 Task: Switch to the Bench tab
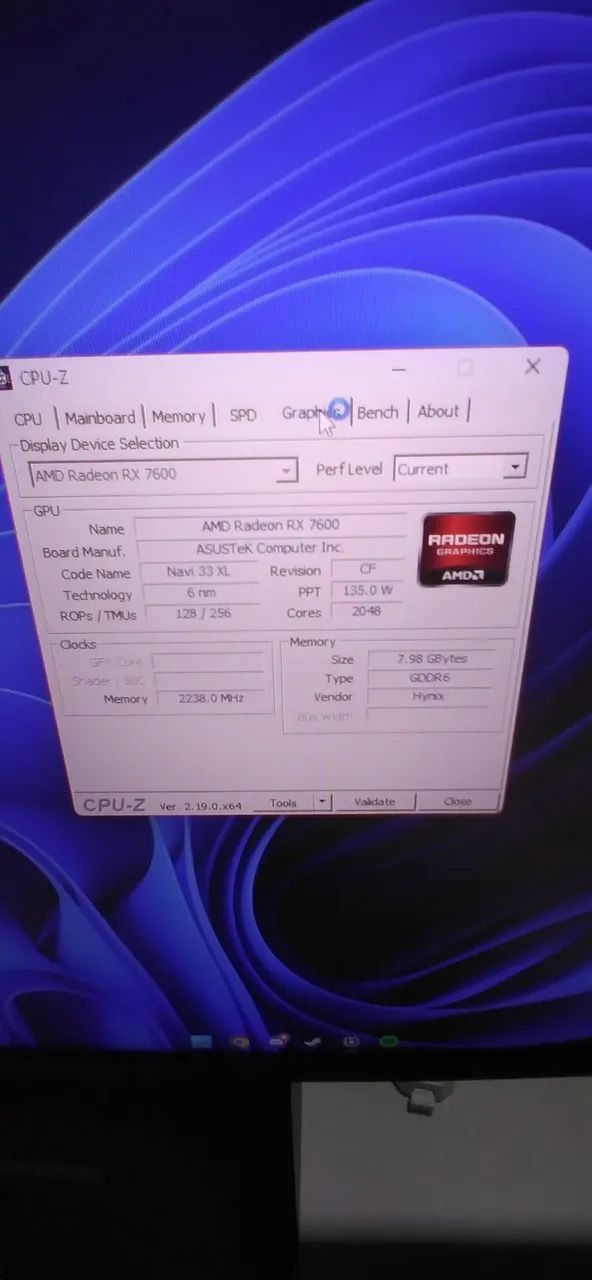(x=378, y=412)
